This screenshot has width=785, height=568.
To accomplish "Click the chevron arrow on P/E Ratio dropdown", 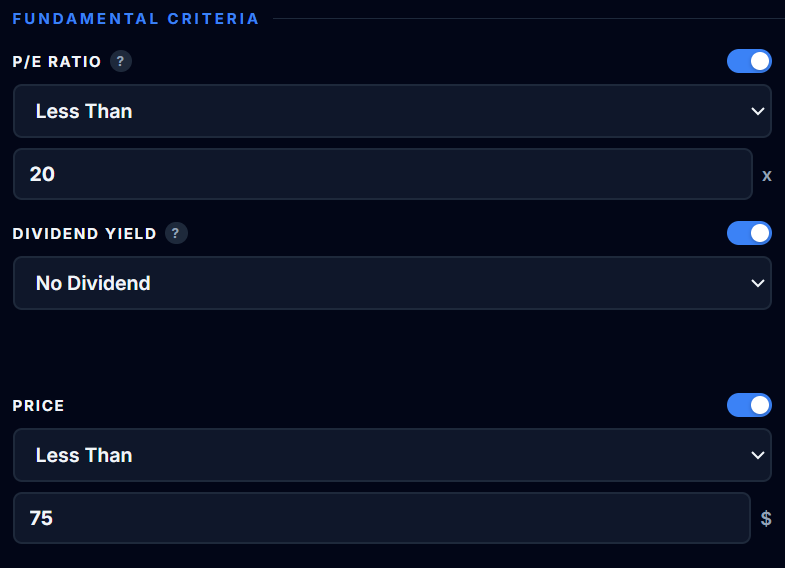I will click(757, 111).
